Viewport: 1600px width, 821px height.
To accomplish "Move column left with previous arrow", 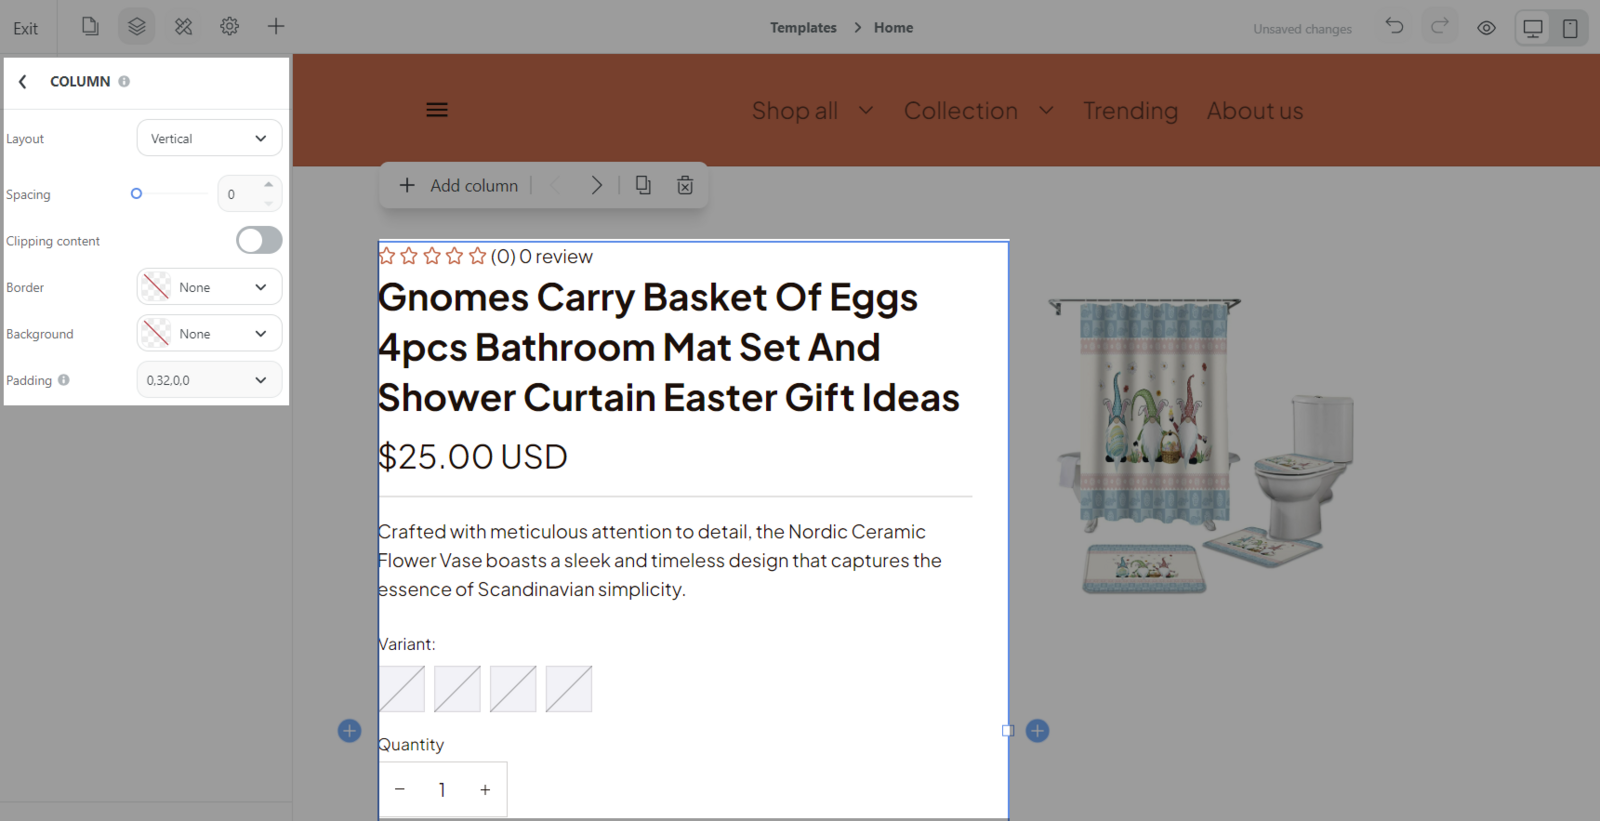I will pos(556,185).
